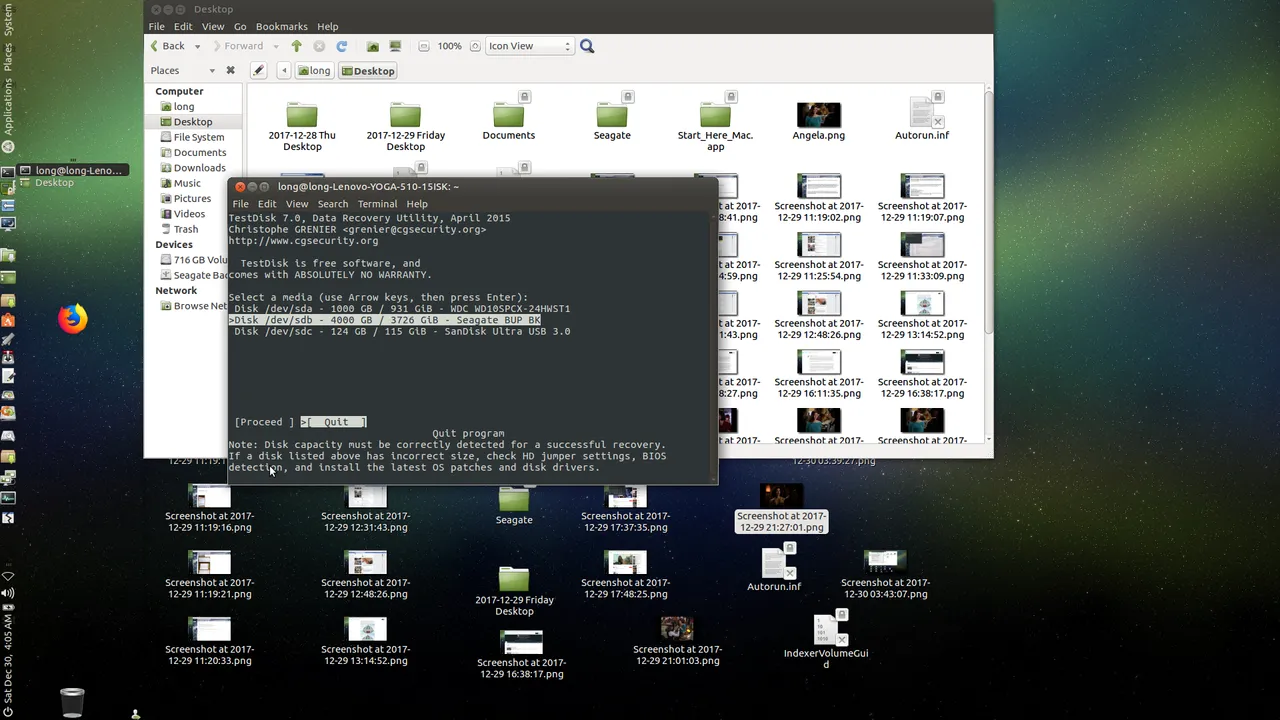
Task: Open file manager View menu
Action: pyautogui.click(x=213, y=26)
